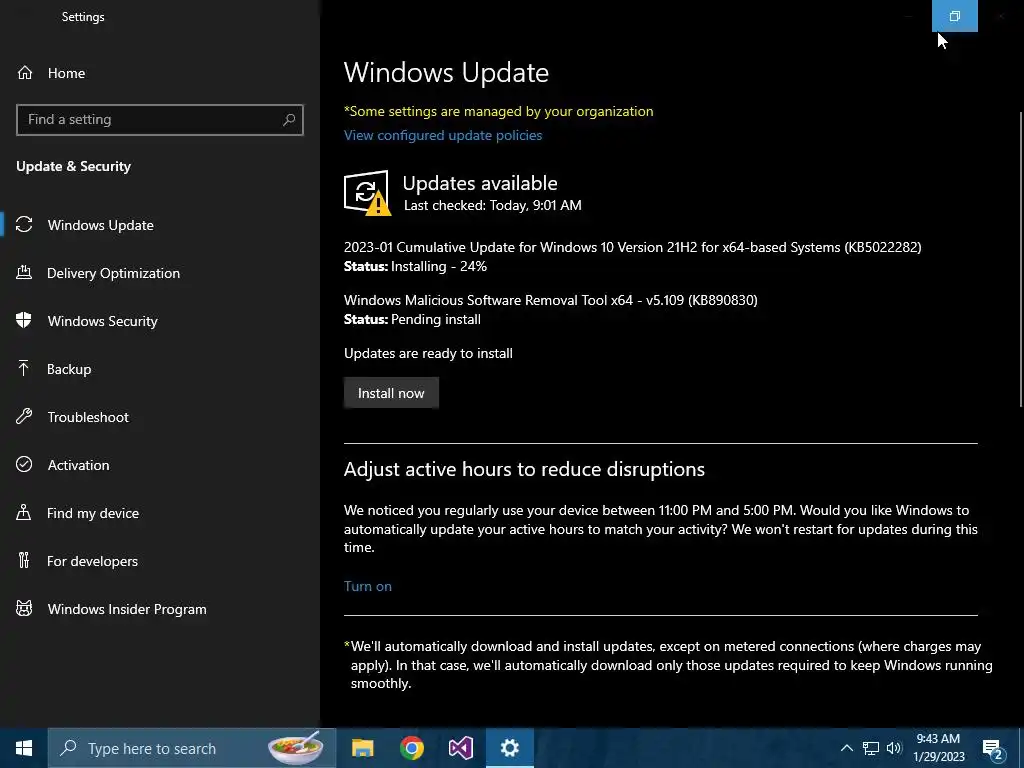Click the Windows Insider Program cat icon
This screenshot has width=1024, height=768.
pyautogui.click(x=24, y=609)
